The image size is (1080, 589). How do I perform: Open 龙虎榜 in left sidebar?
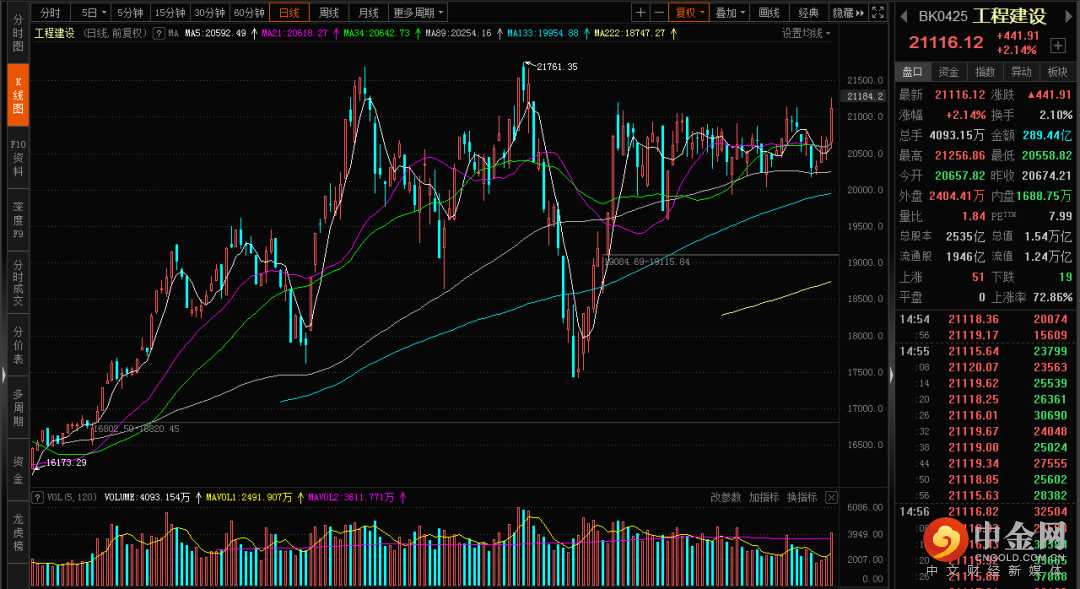(18, 532)
